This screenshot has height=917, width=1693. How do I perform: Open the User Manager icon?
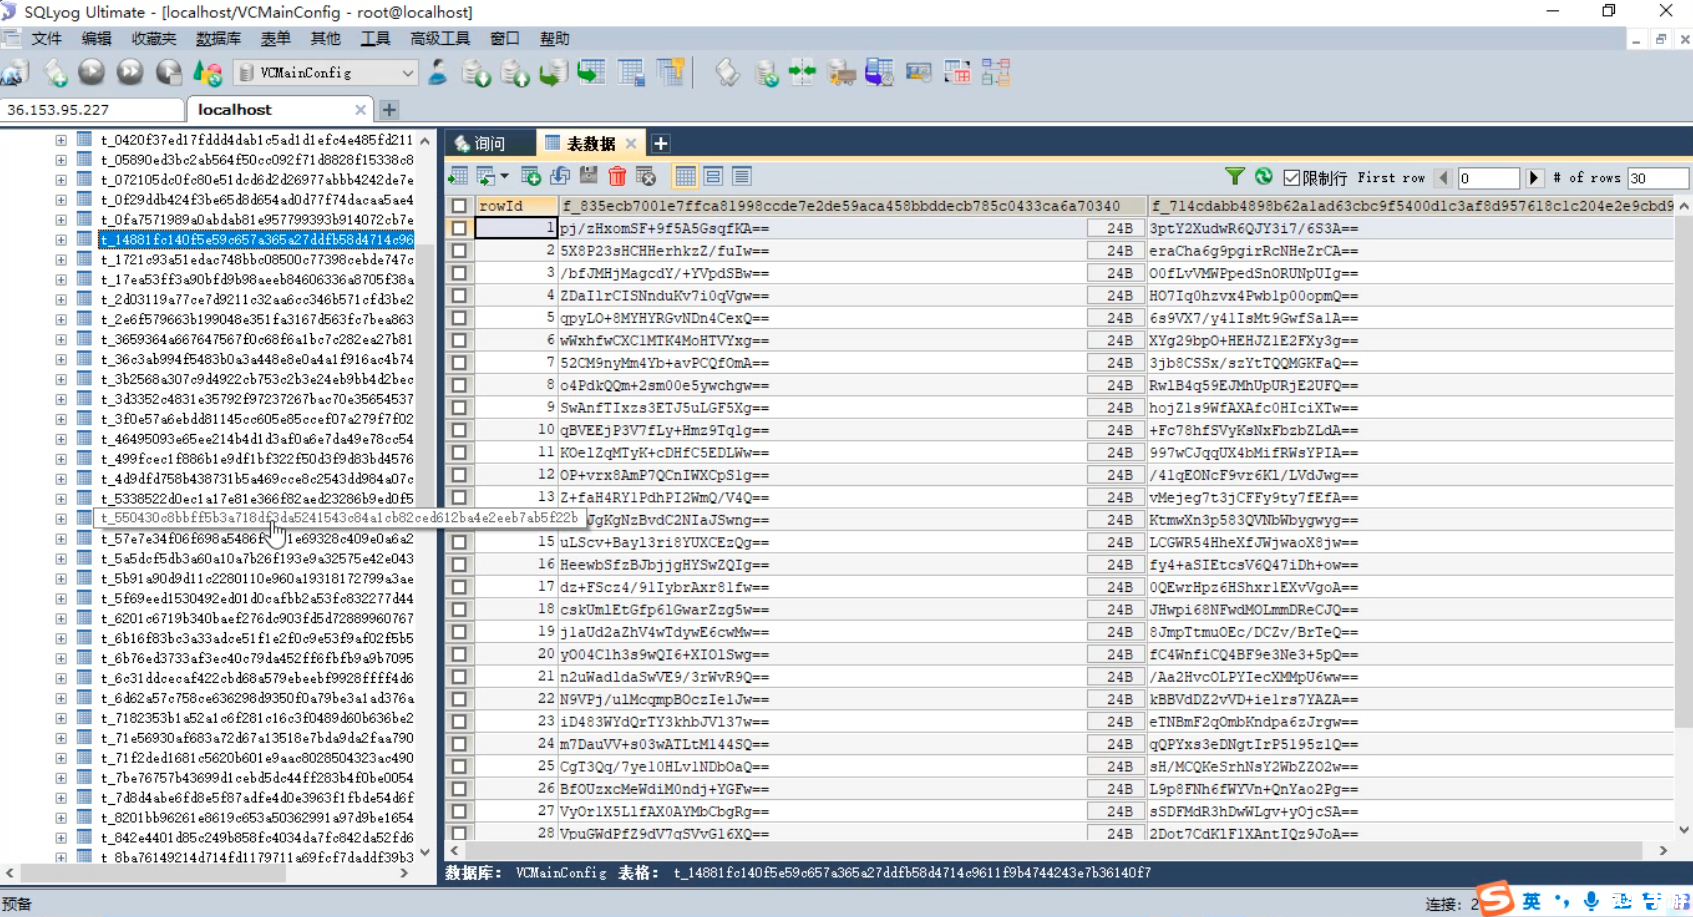click(x=438, y=72)
